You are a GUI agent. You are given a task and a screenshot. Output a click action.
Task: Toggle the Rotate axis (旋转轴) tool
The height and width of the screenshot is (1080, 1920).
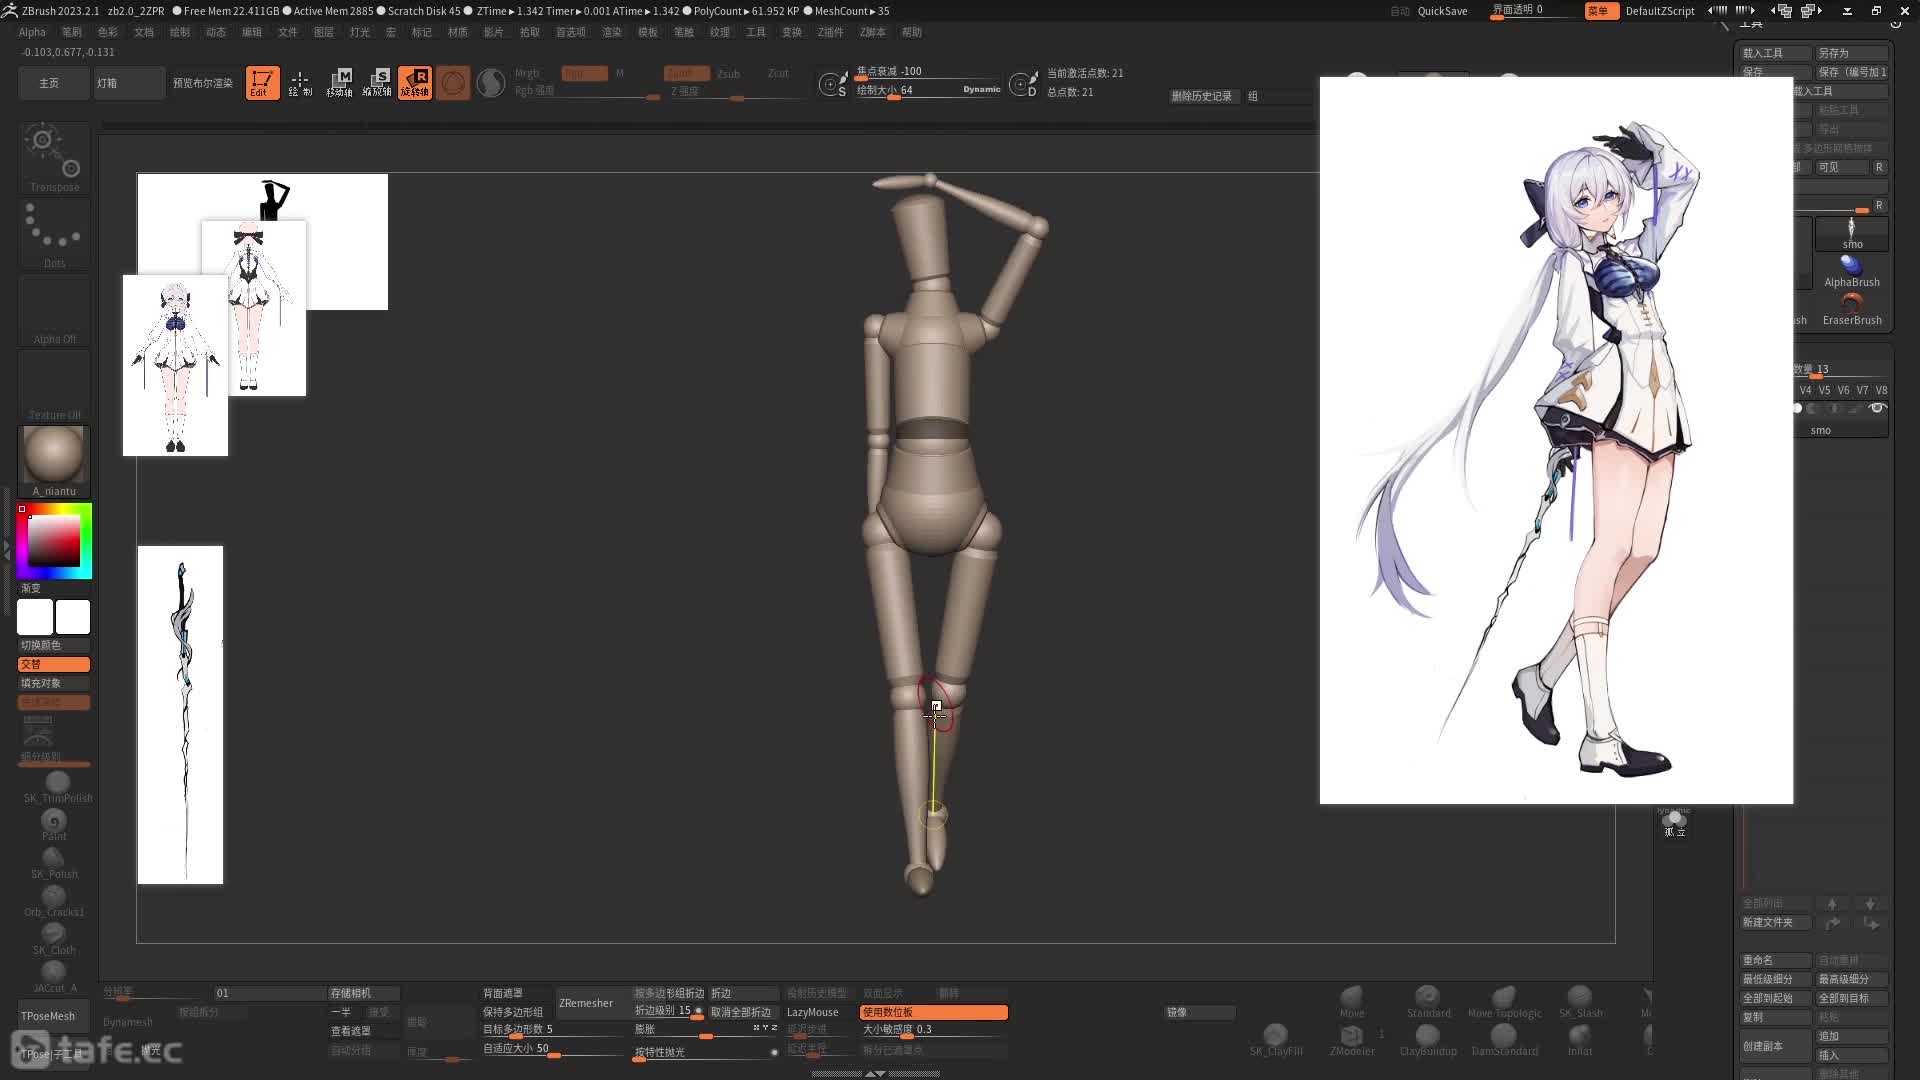[415, 83]
